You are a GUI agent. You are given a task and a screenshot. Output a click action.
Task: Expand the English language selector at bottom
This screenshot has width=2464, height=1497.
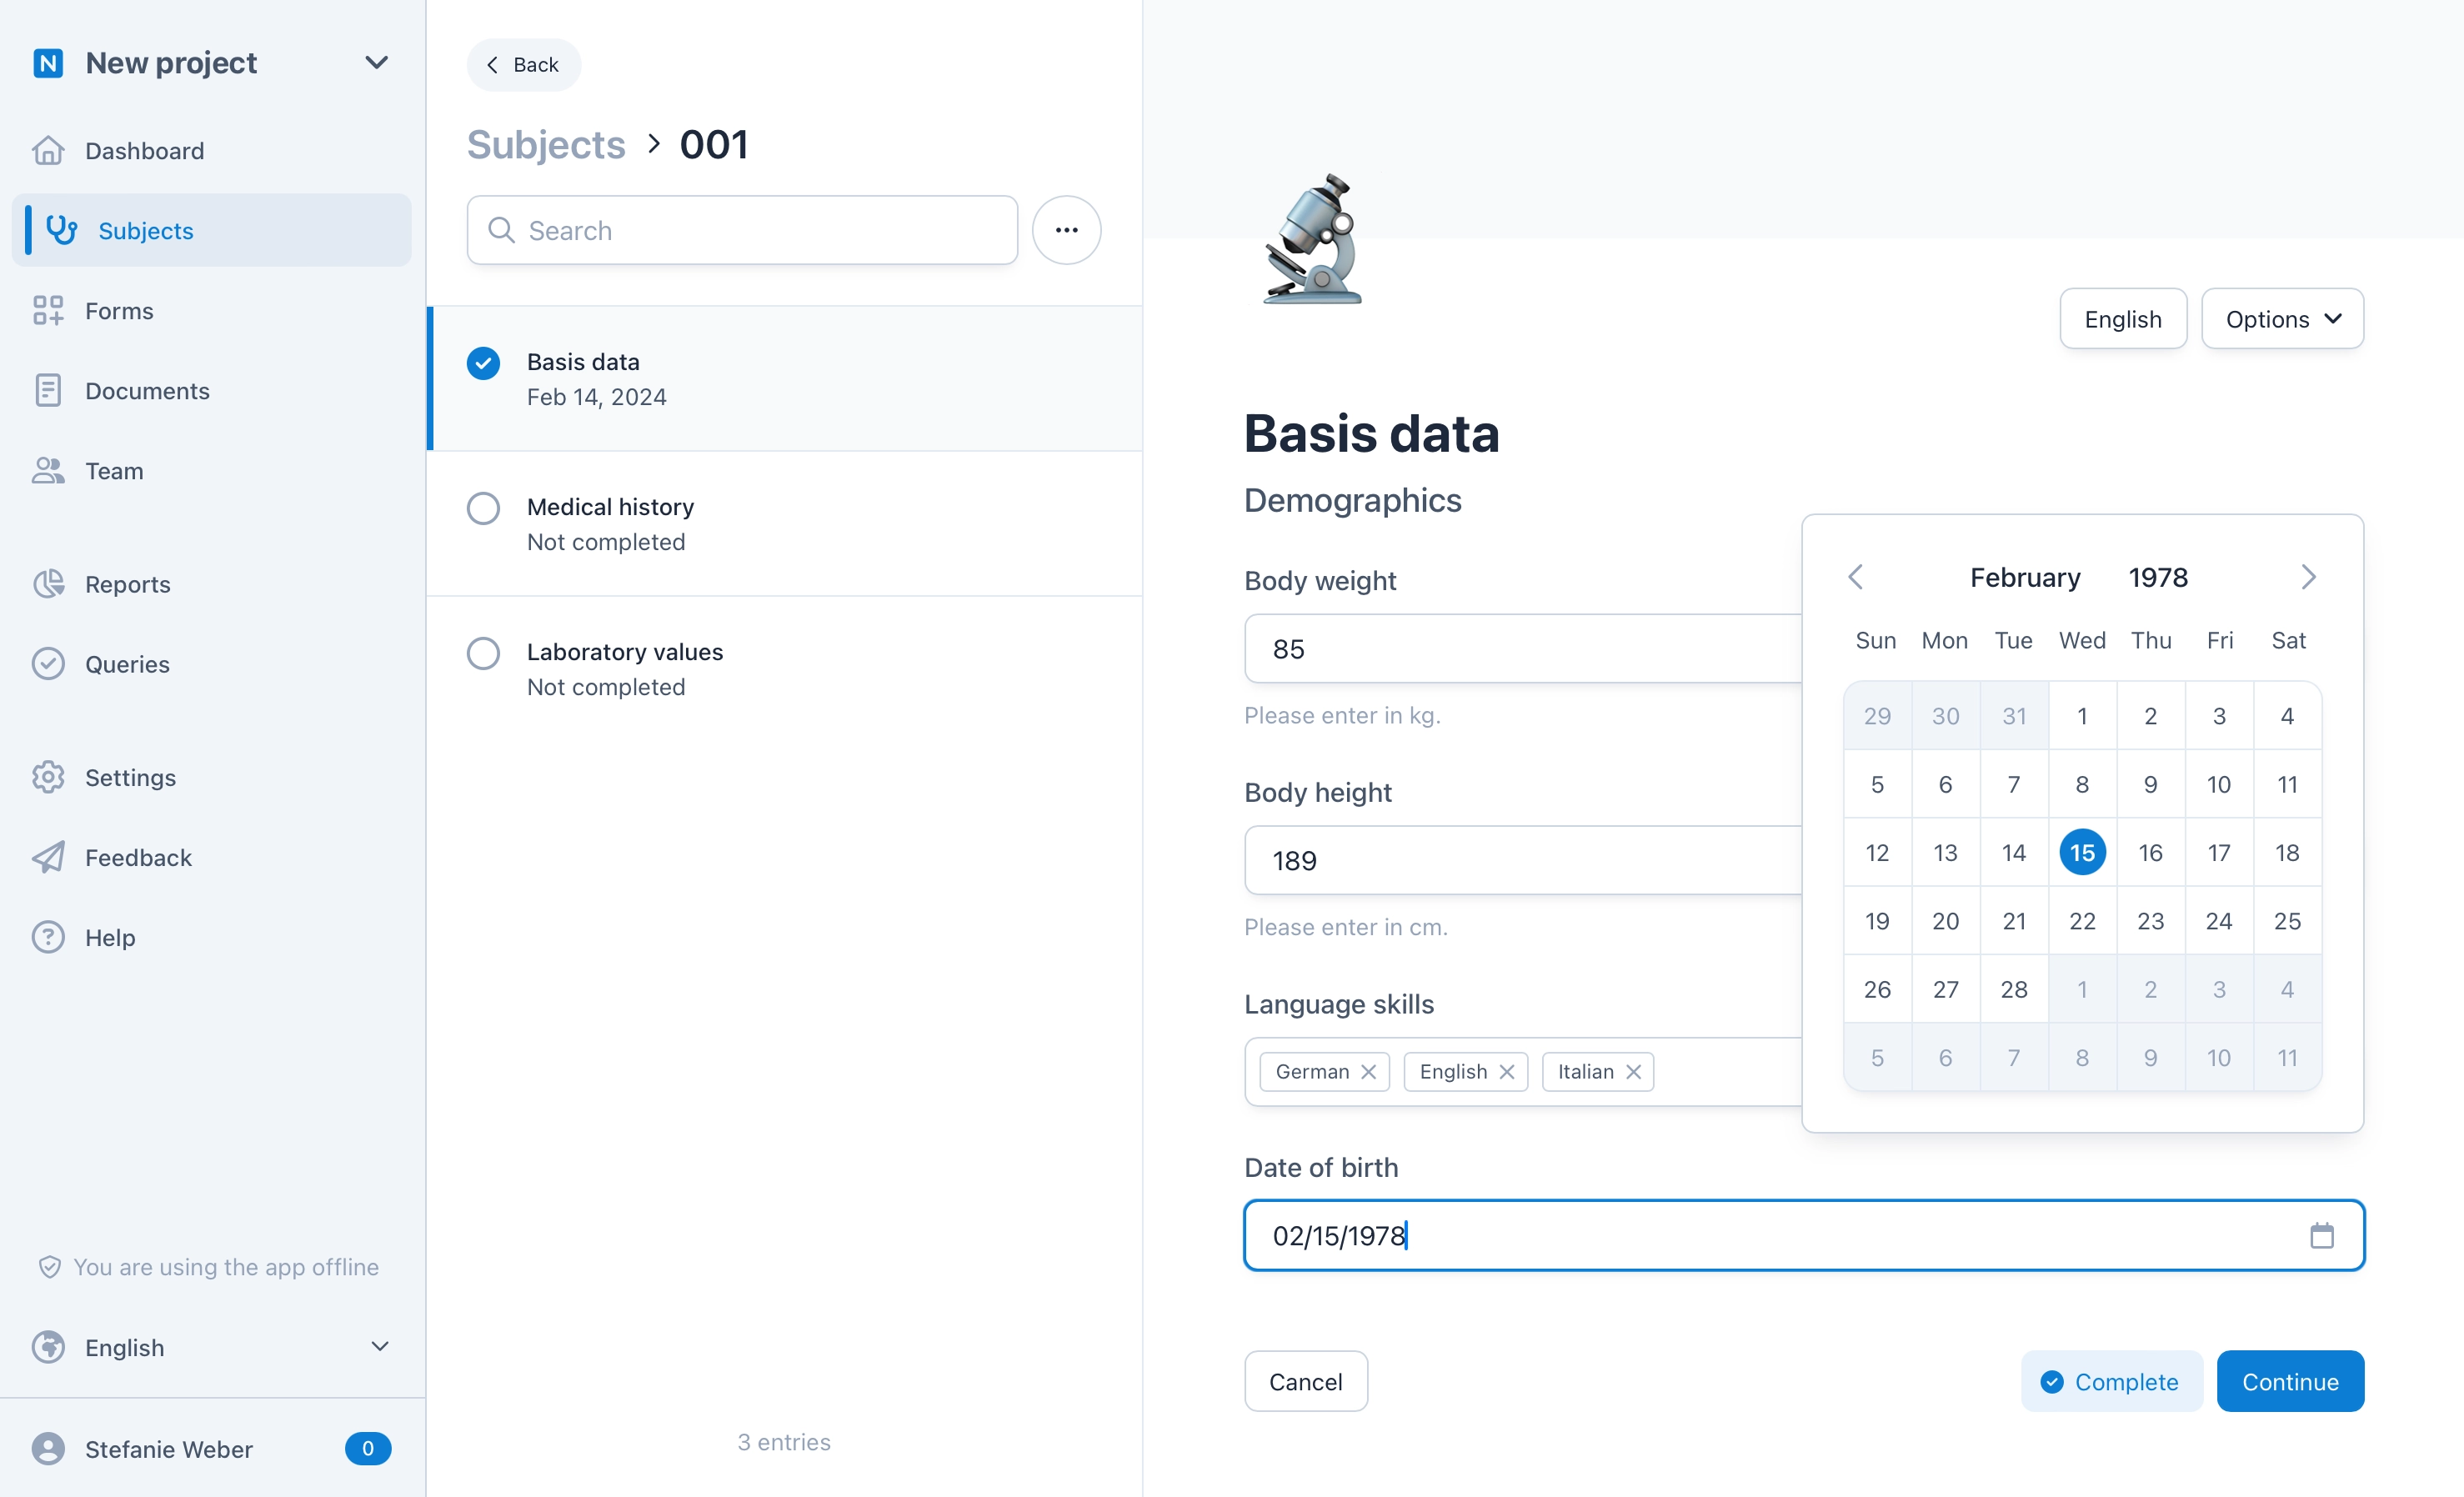(211, 1346)
